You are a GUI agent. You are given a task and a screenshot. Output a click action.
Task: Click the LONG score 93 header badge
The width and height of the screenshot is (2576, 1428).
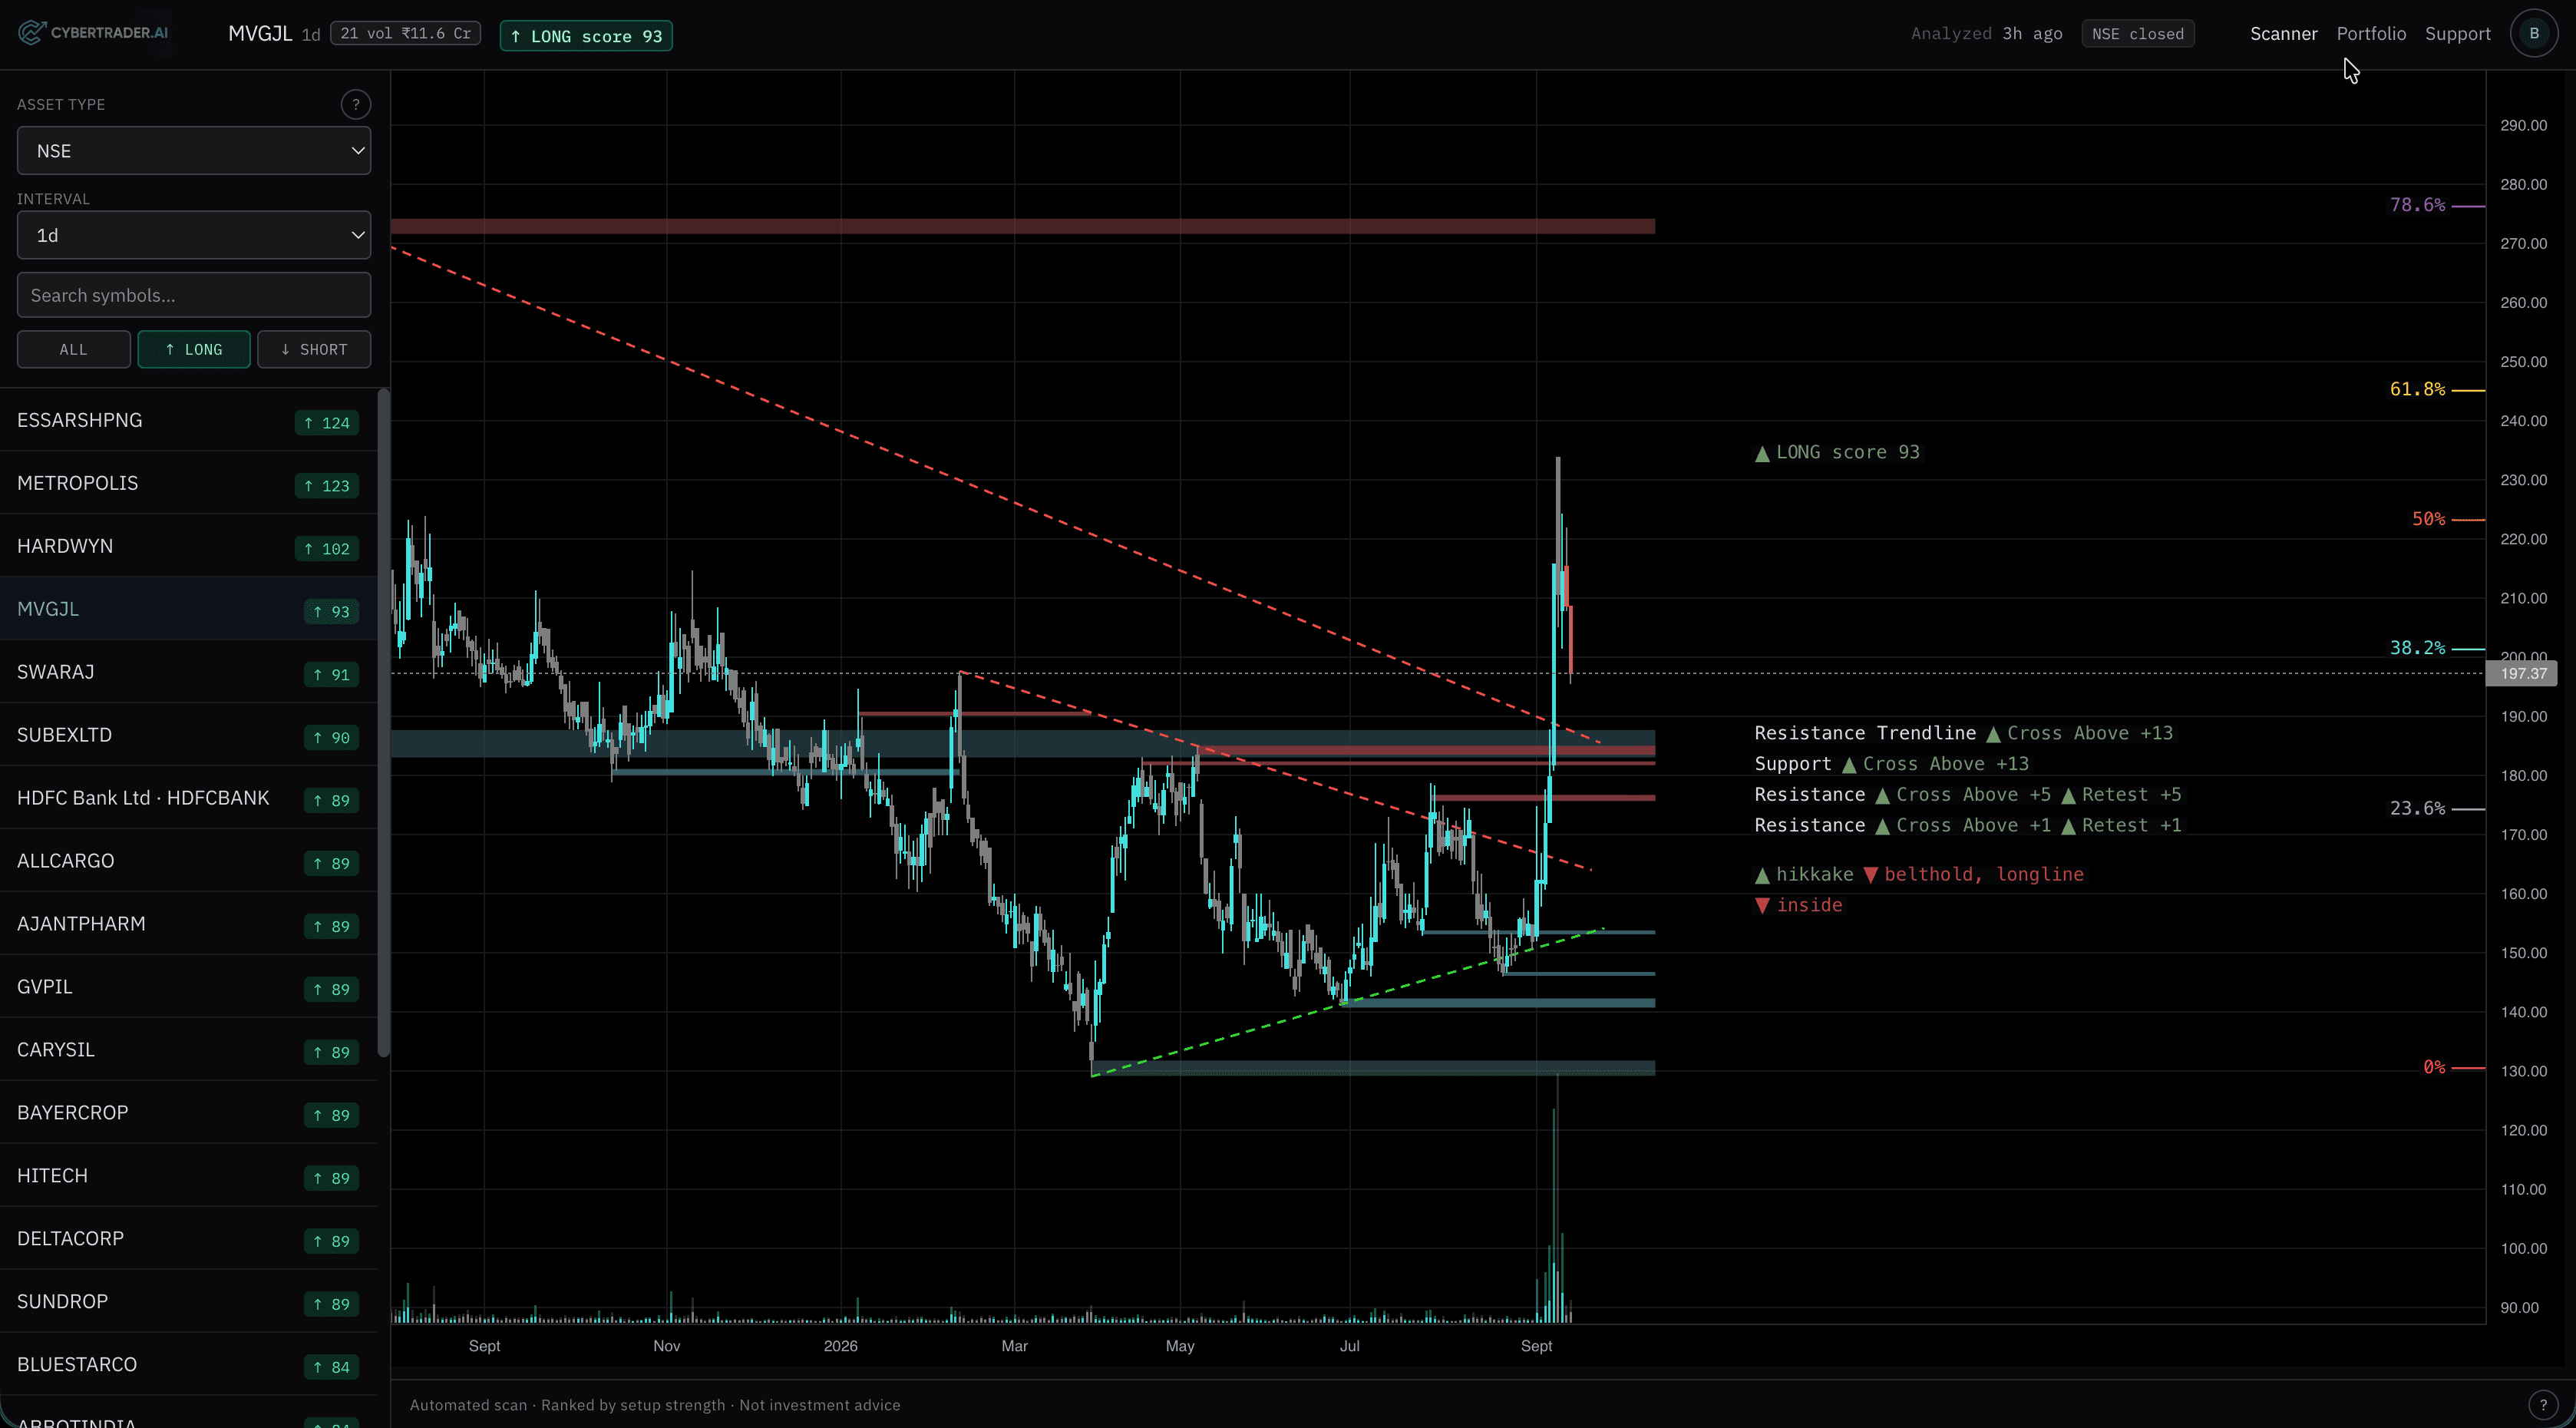point(586,36)
